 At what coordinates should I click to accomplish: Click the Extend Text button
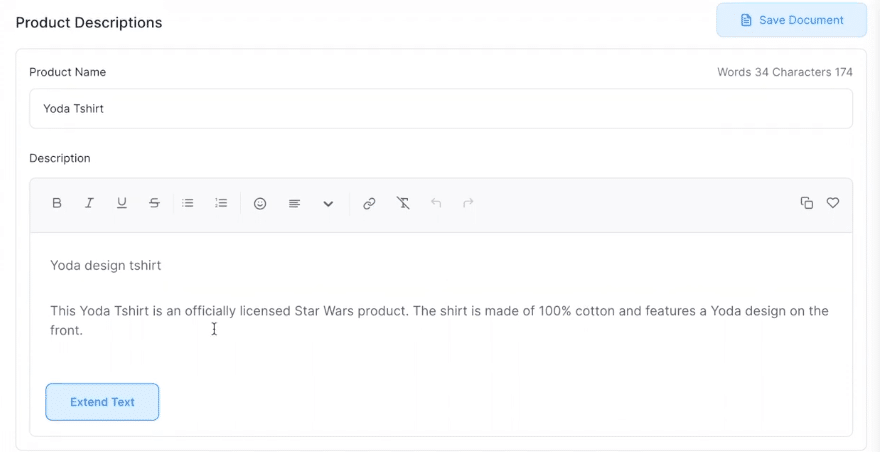click(x=102, y=402)
